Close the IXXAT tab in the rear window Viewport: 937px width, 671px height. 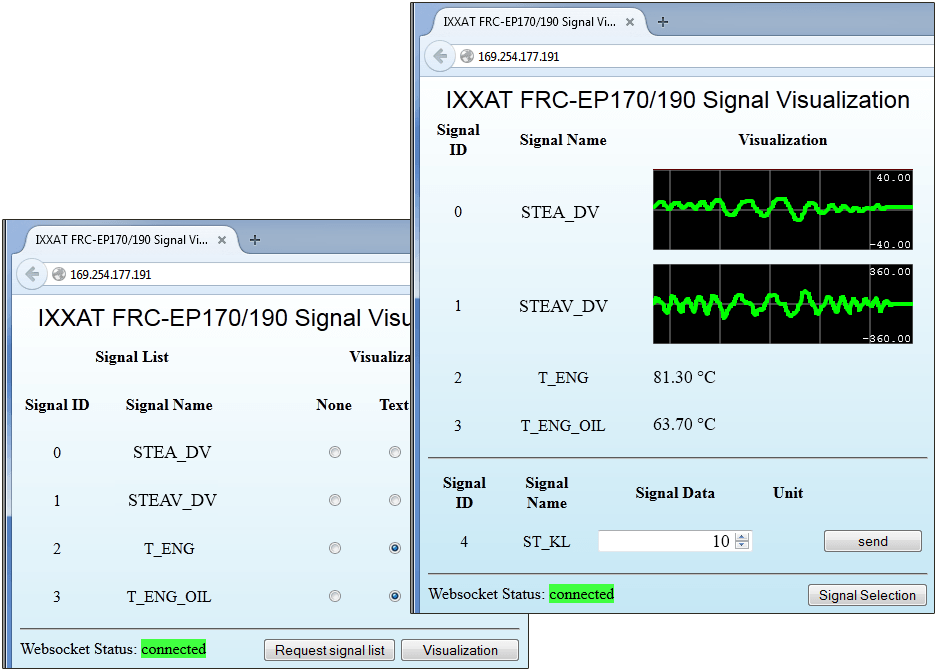click(222, 240)
